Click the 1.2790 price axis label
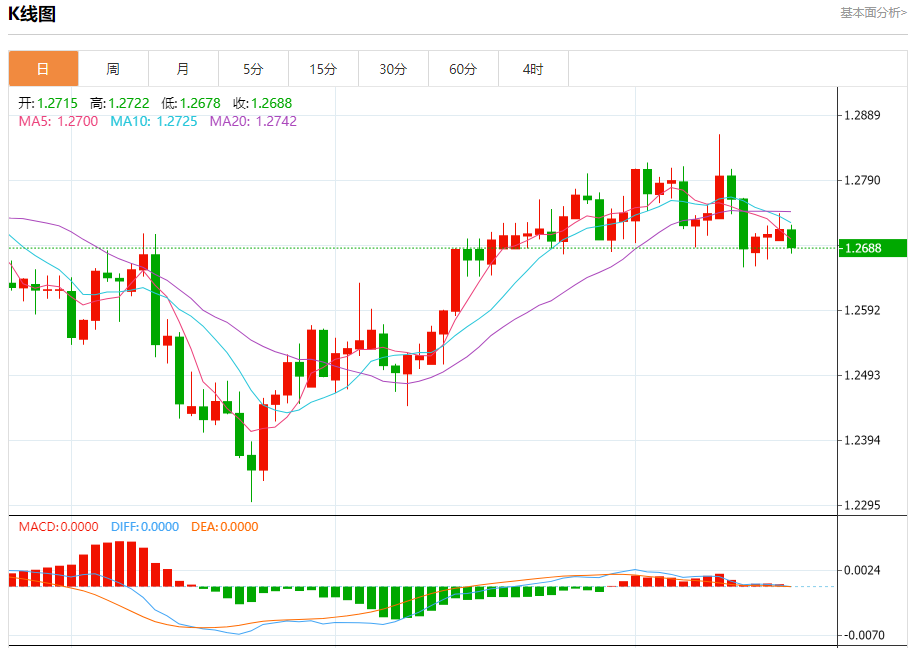914x648 pixels. [862, 181]
